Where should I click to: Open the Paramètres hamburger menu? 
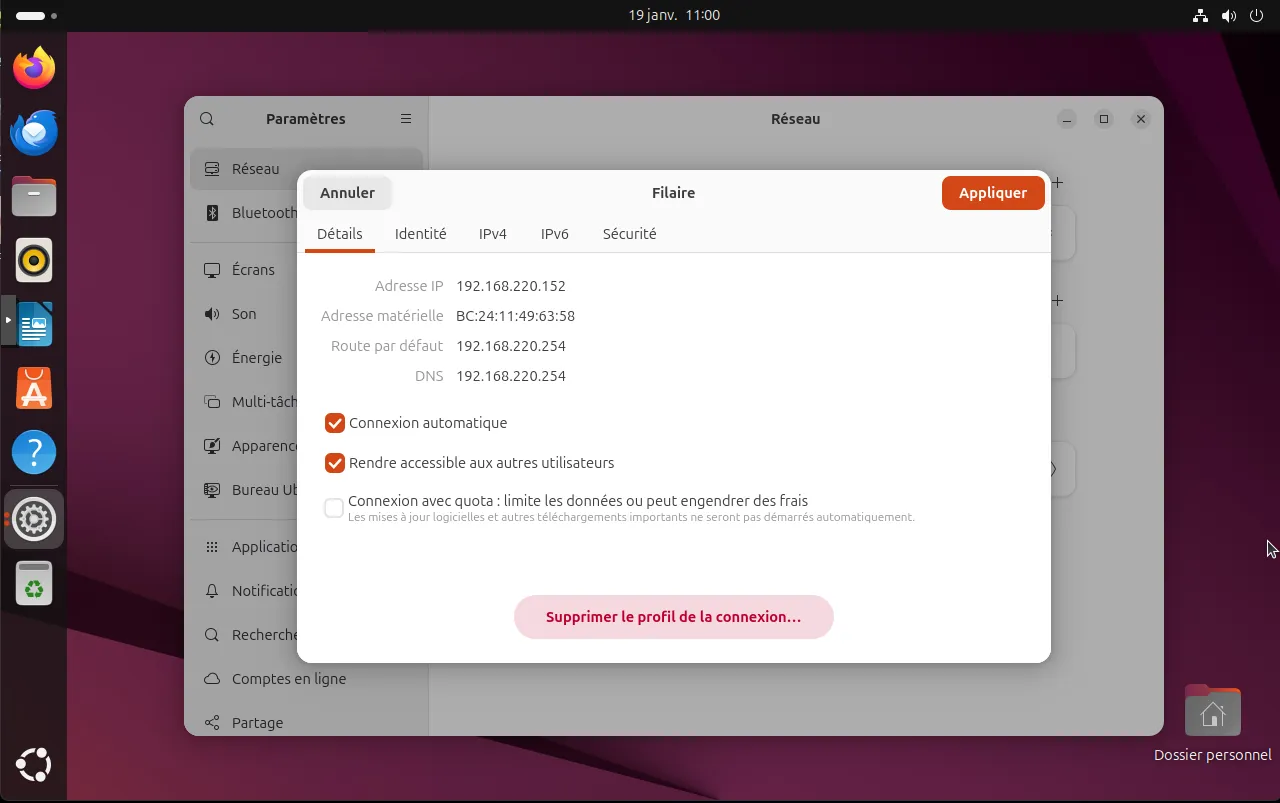406,119
